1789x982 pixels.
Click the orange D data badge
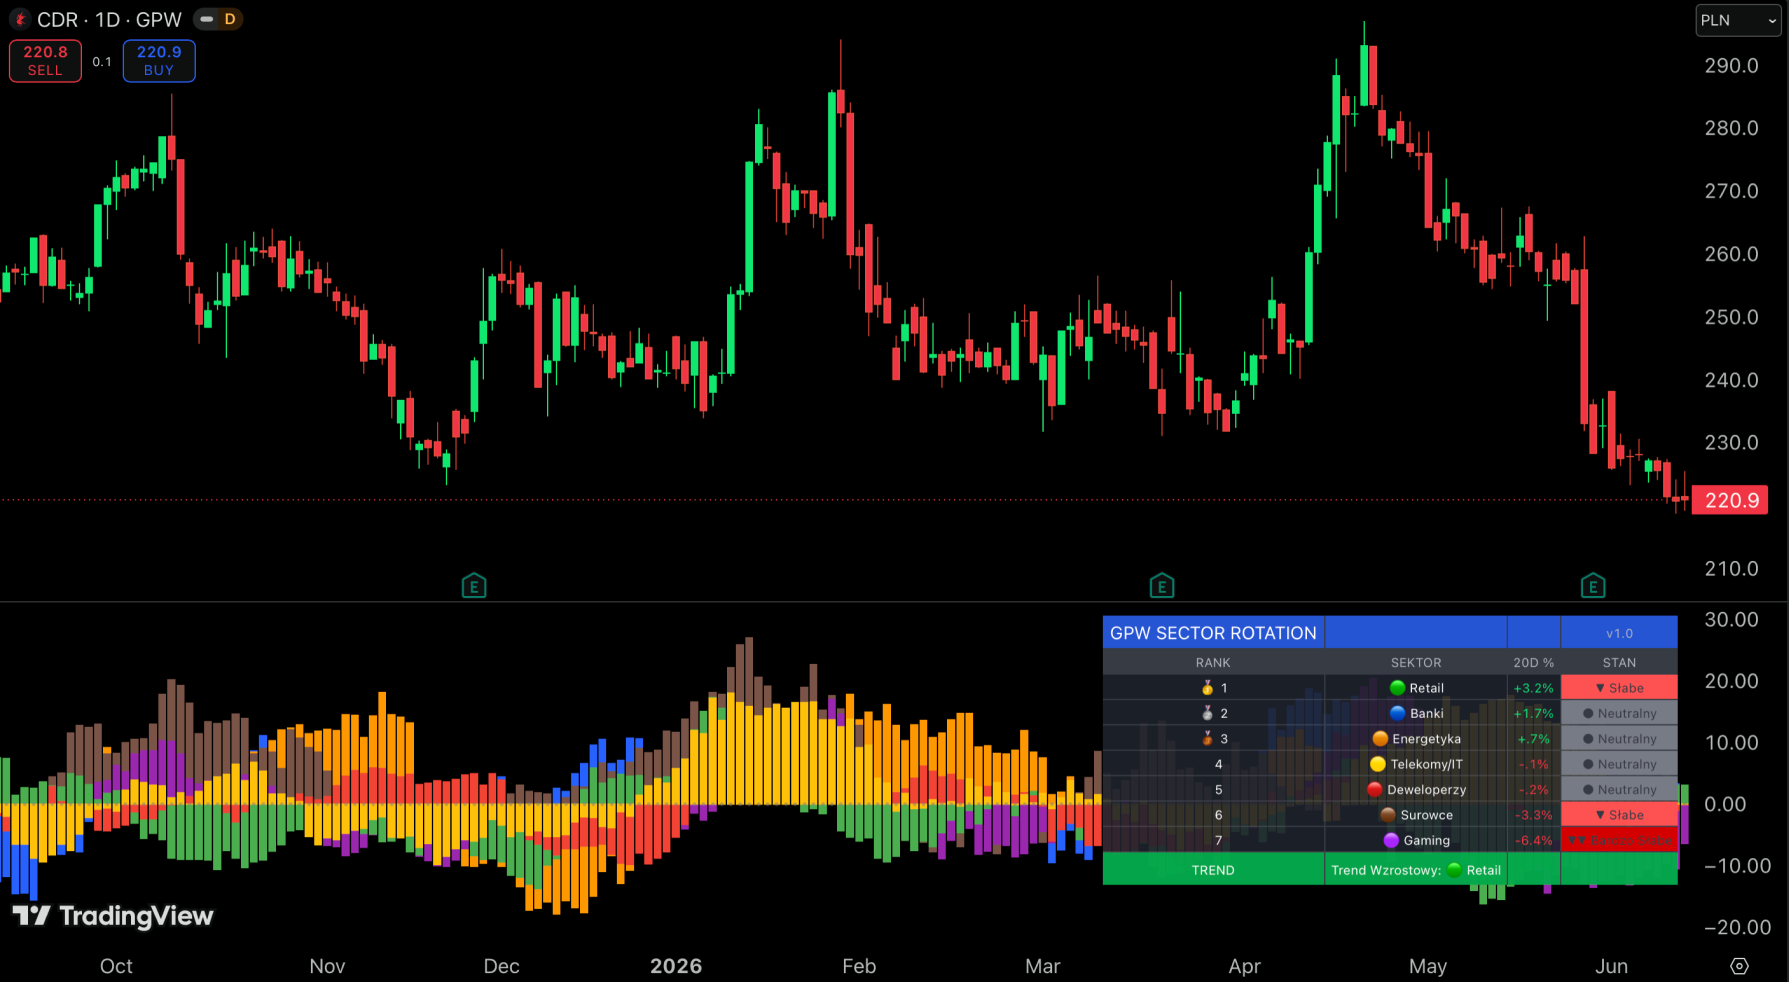click(230, 19)
